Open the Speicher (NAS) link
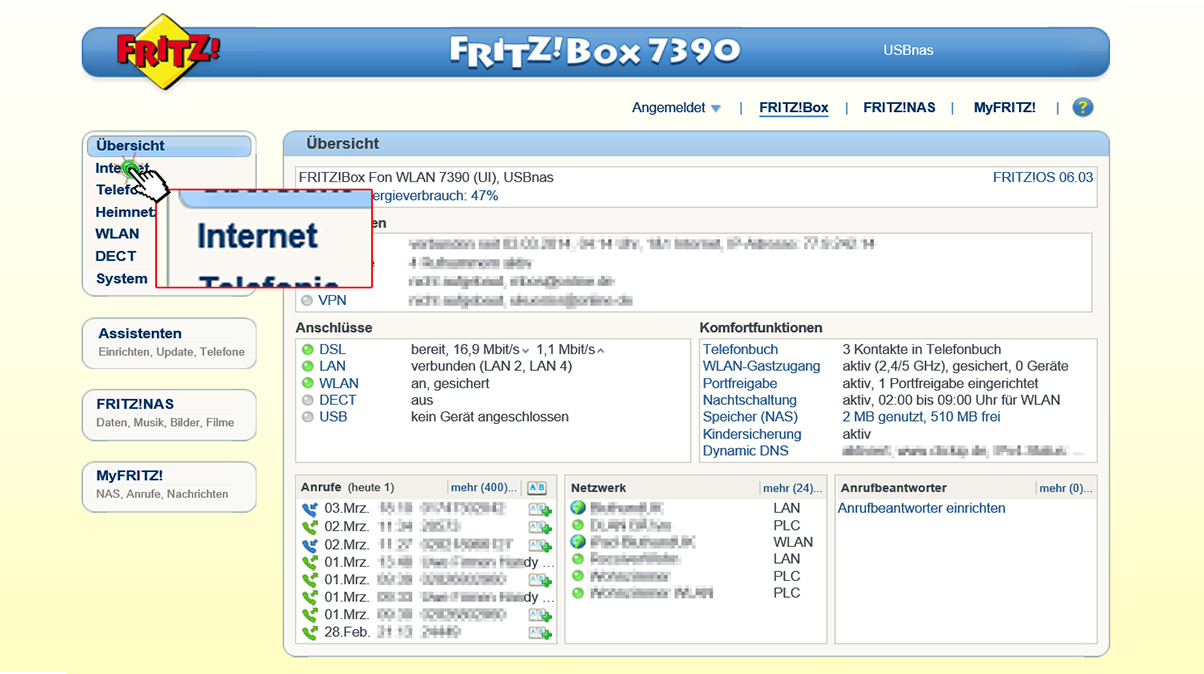 tap(751, 417)
